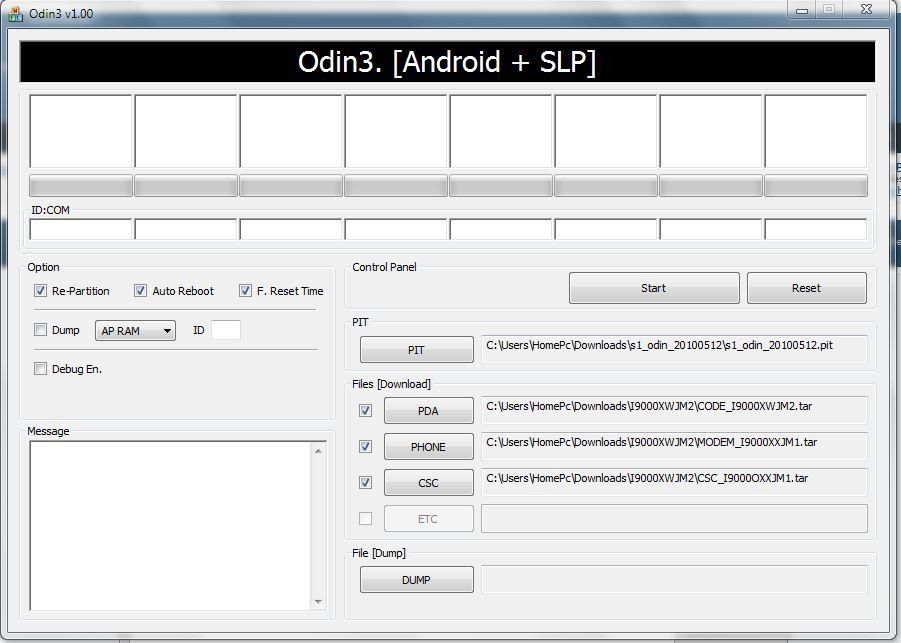The height and width of the screenshot is (643, 901).
Task: Click the Odin3 app icon in title bar
Action: click(16, 13)
